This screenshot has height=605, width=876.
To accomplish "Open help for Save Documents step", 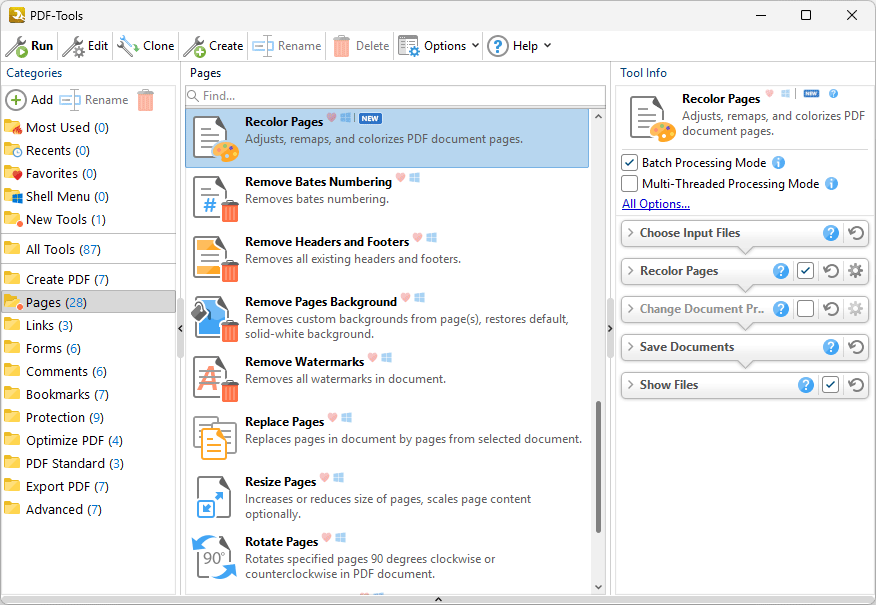I will [831, 347].
